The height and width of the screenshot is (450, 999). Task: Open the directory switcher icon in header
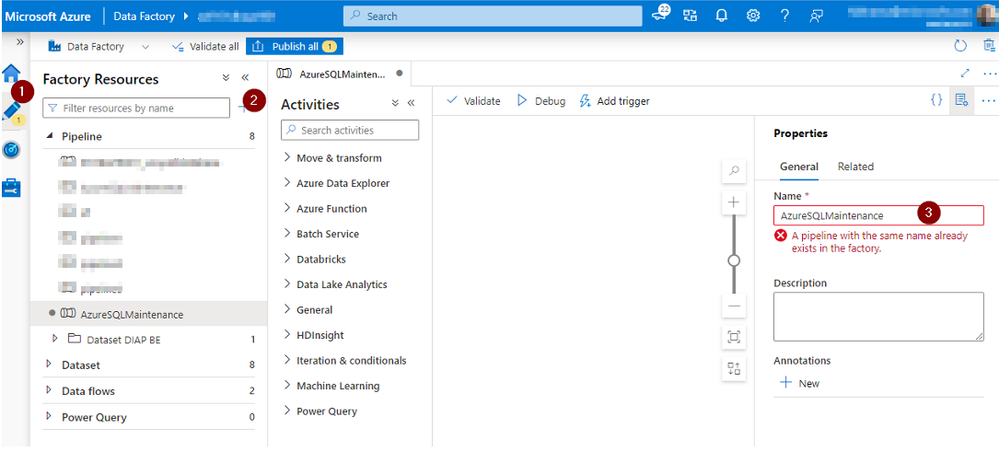690,16
